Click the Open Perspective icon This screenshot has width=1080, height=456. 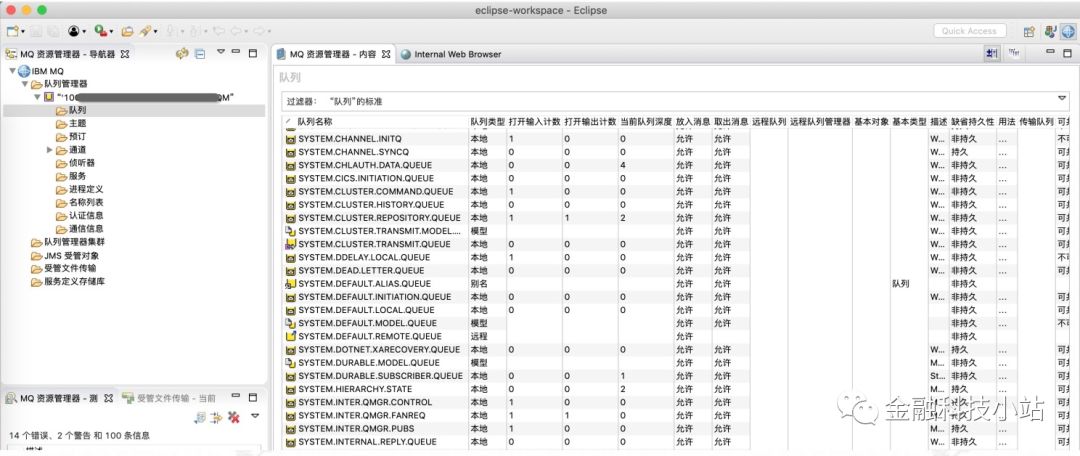(x=1029, y=31)
